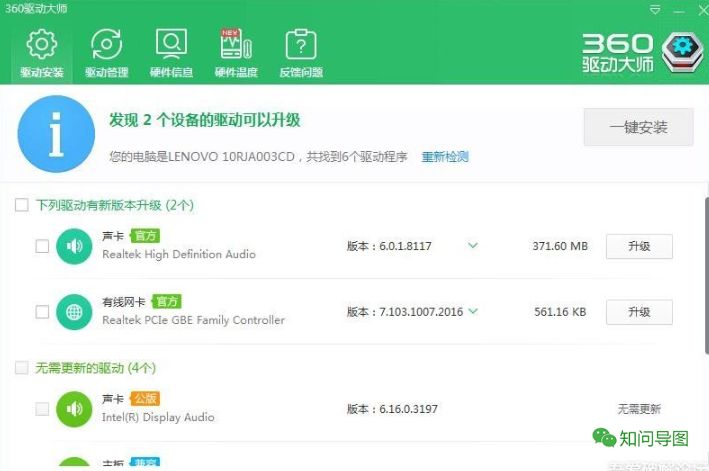This screenshot has width=709, height=471.
Task: Open 反馈问题 feedback tab
Action: [x=301, y=52]
